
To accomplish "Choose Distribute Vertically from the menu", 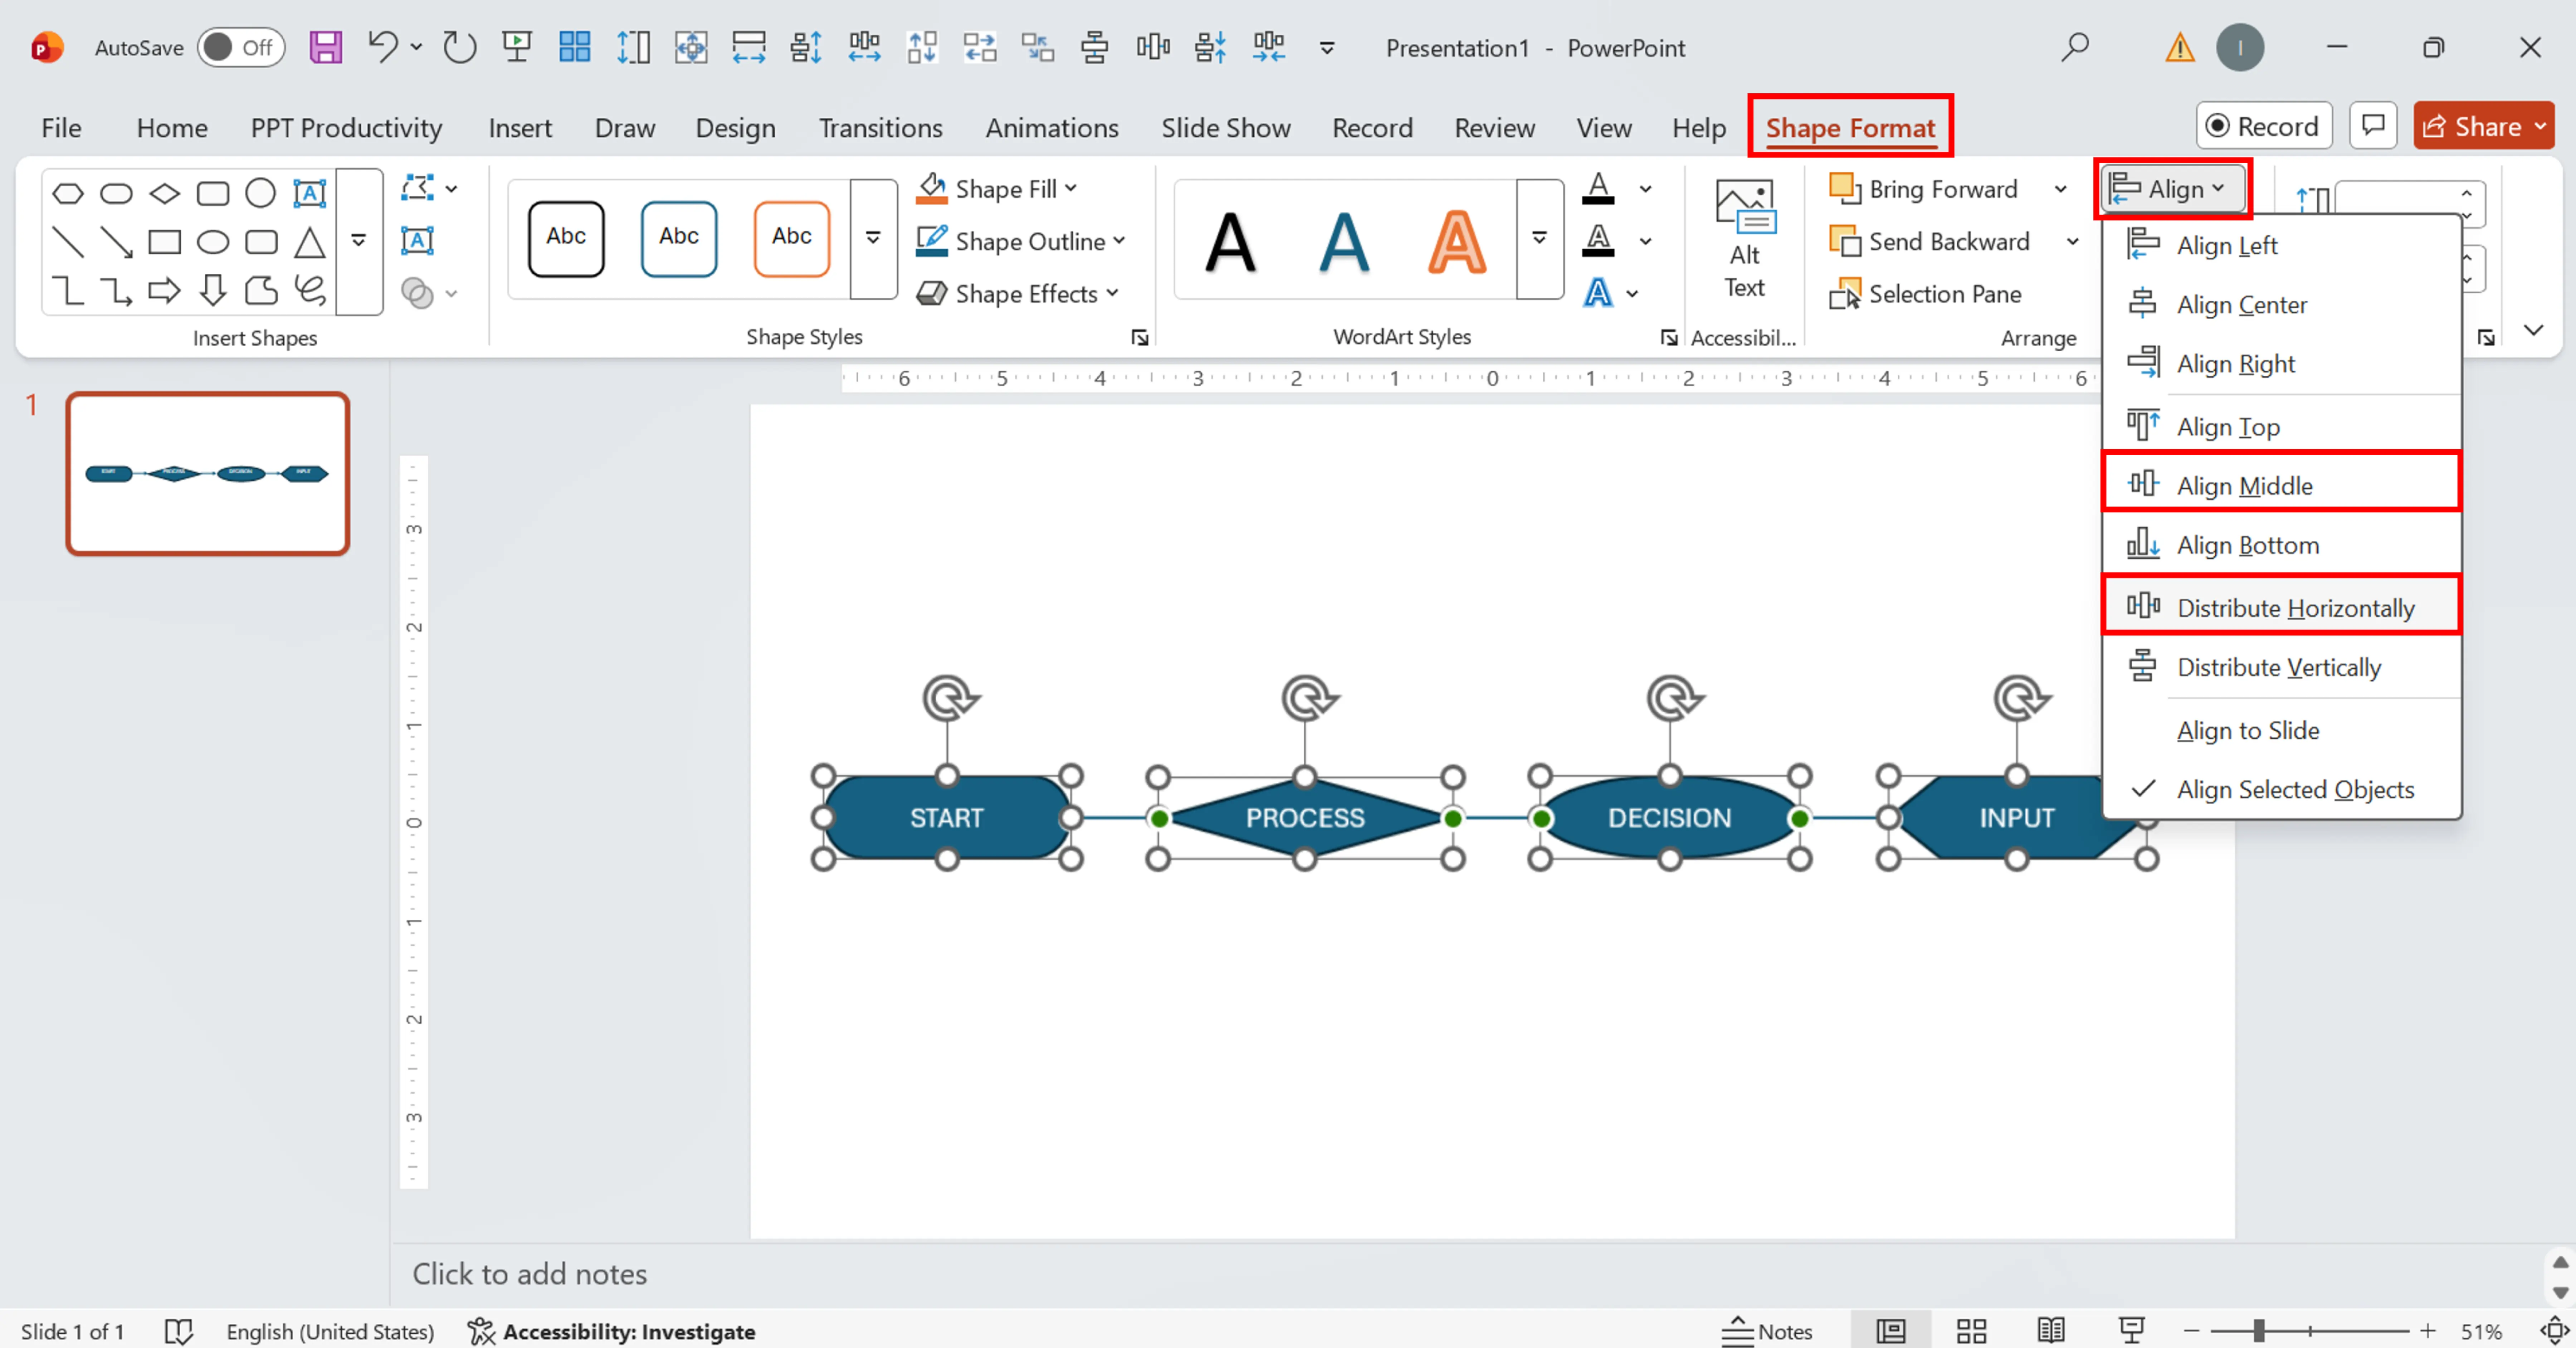I will point(2282,667).
